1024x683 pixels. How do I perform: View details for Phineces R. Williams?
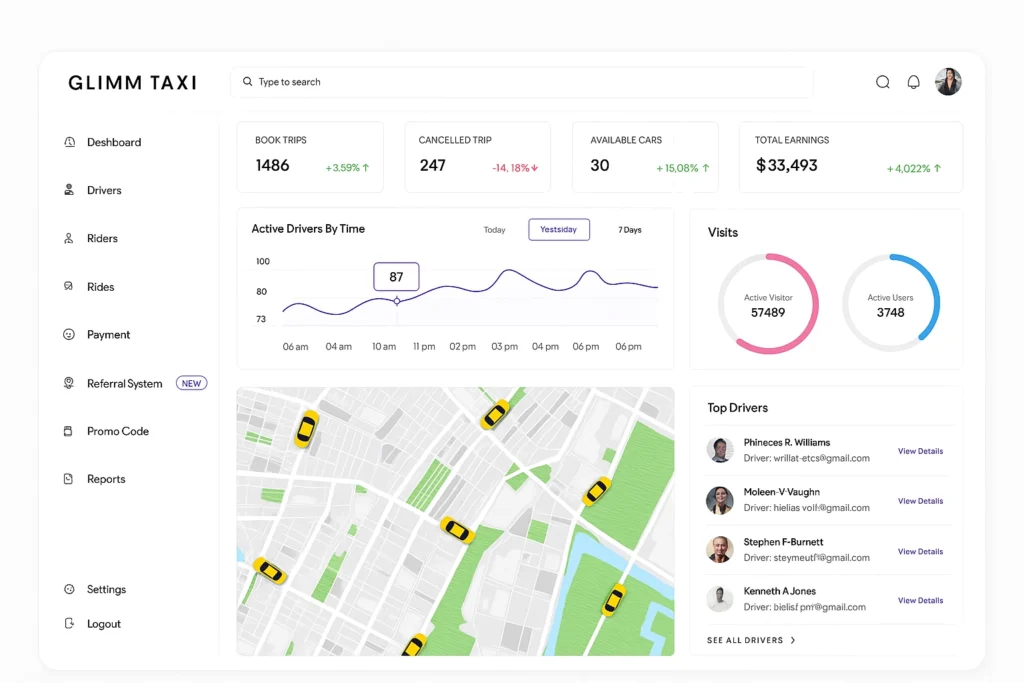[920, 451]
